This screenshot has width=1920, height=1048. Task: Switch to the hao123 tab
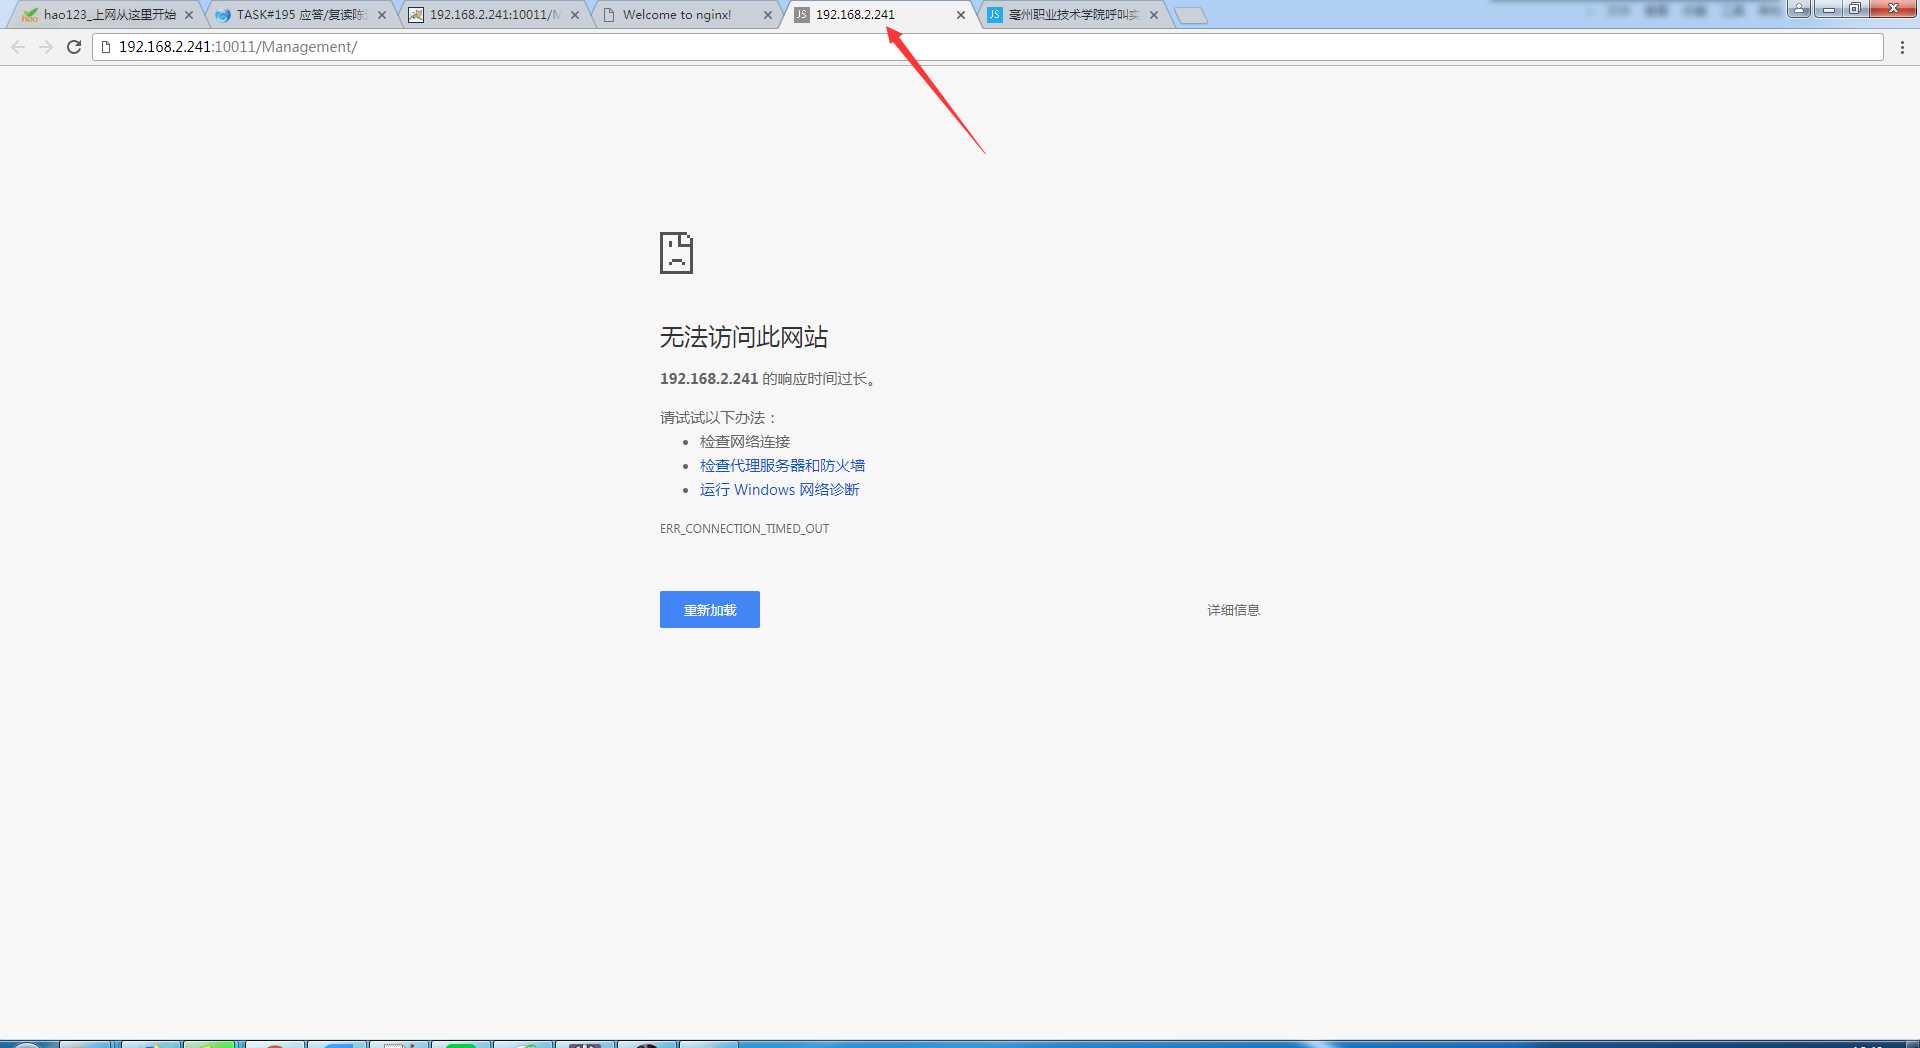[x=109, y=15]
